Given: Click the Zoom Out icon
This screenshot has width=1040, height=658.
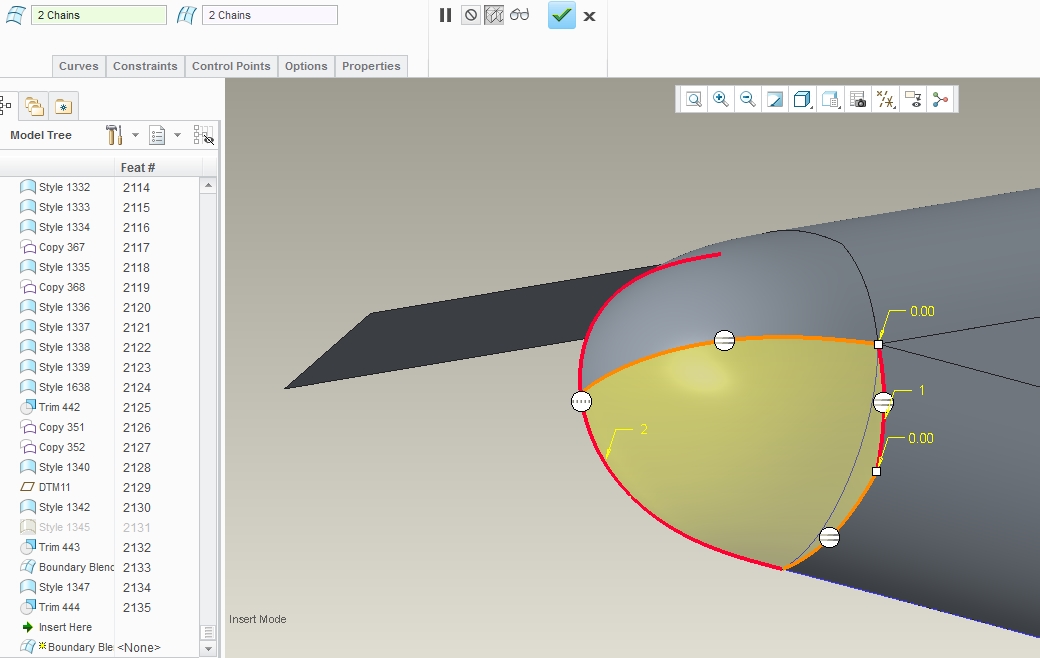Looking at the screenshot, I should 748,99.
